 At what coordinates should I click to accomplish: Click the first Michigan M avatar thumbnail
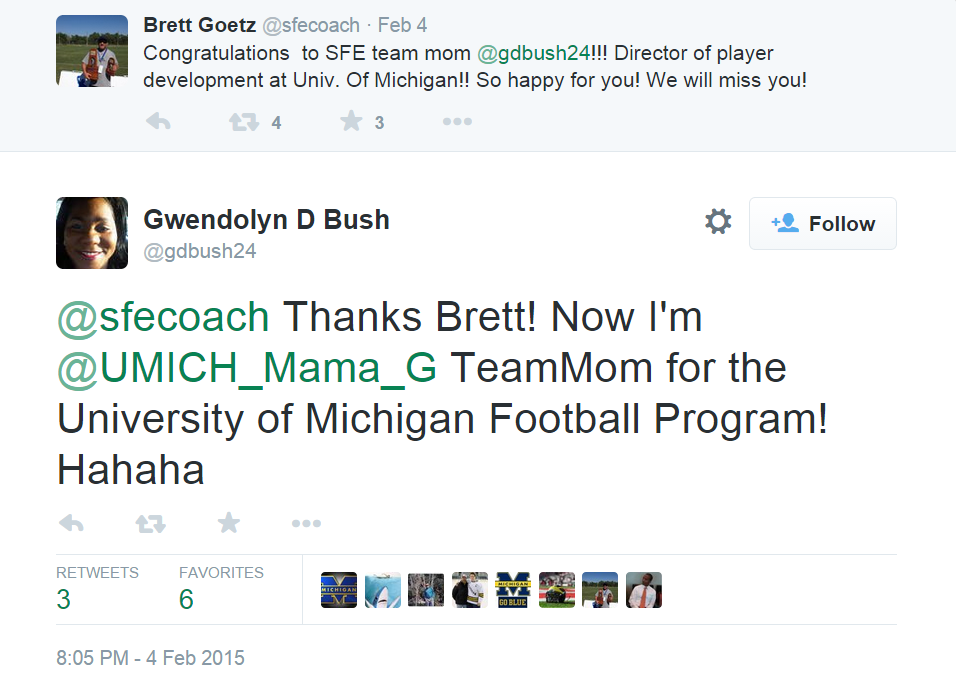(338, 590)
